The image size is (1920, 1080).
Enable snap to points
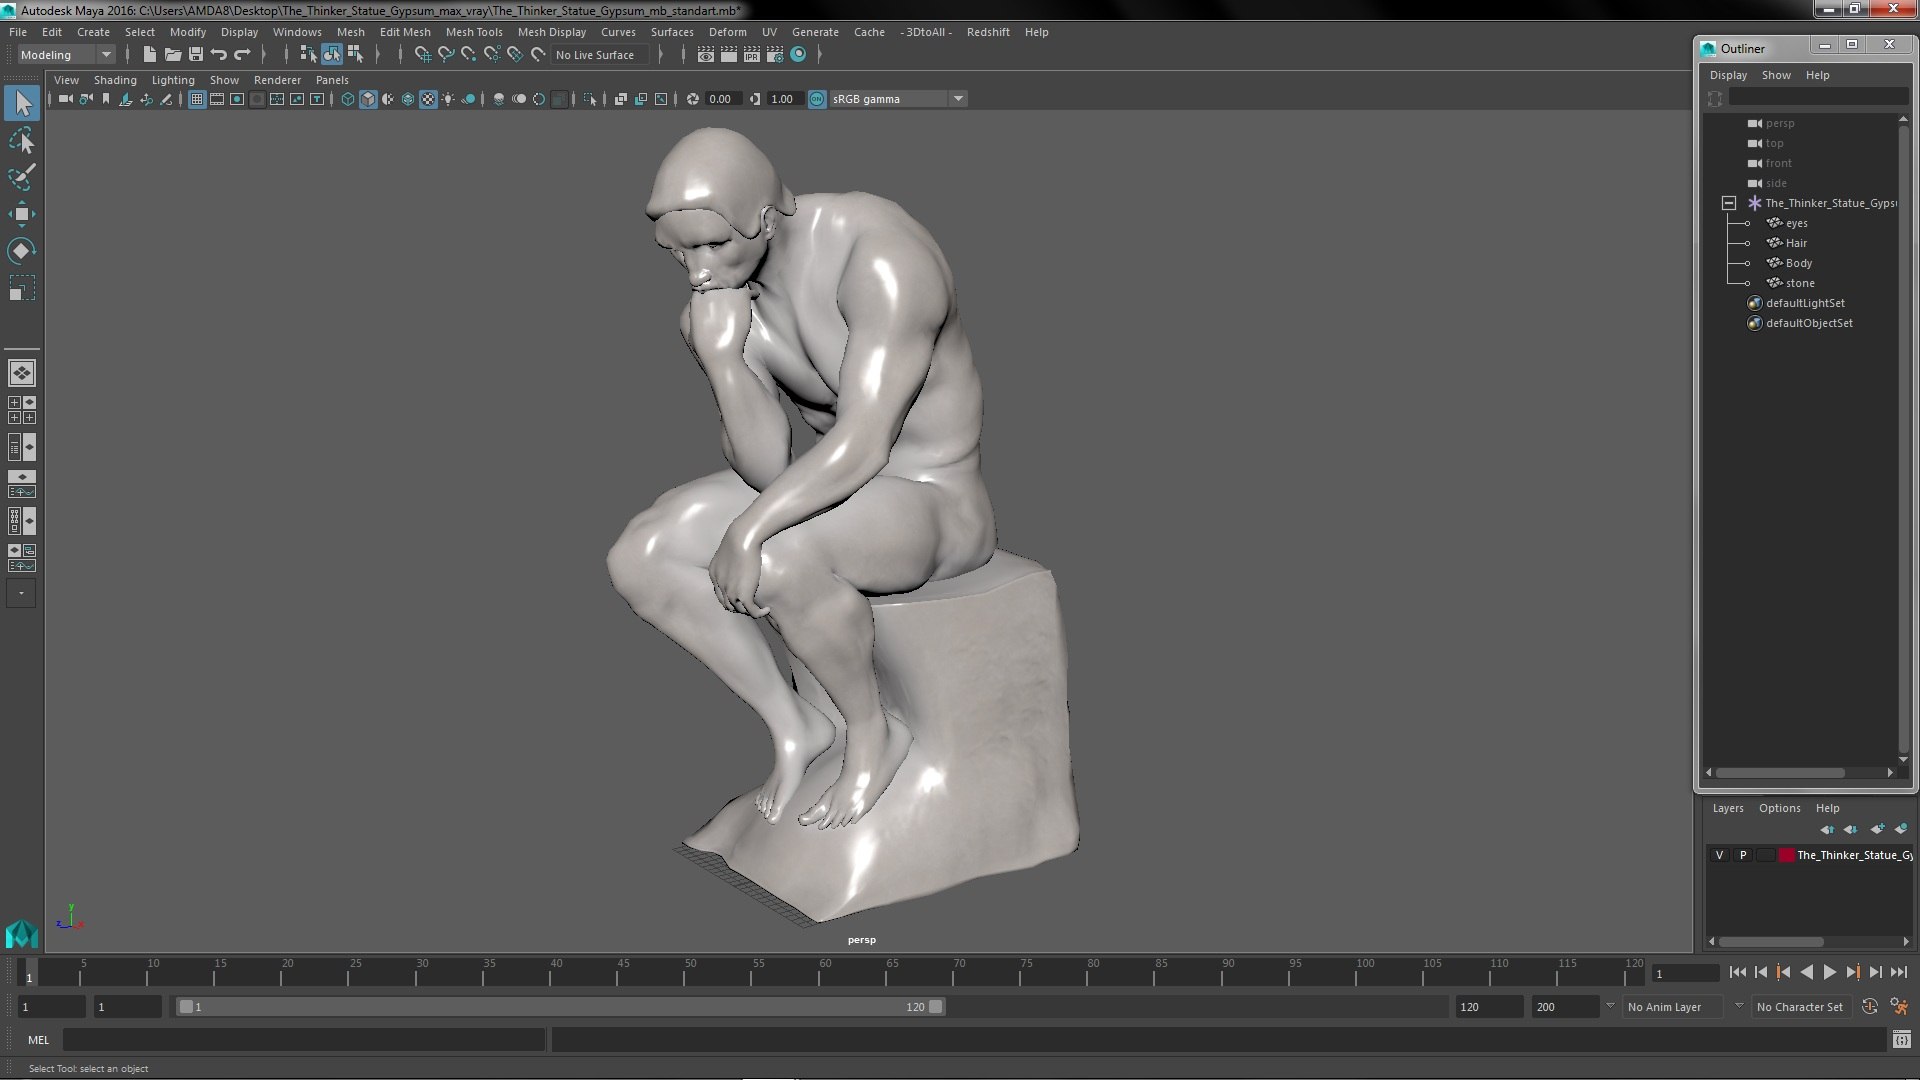tap(469, 55)
